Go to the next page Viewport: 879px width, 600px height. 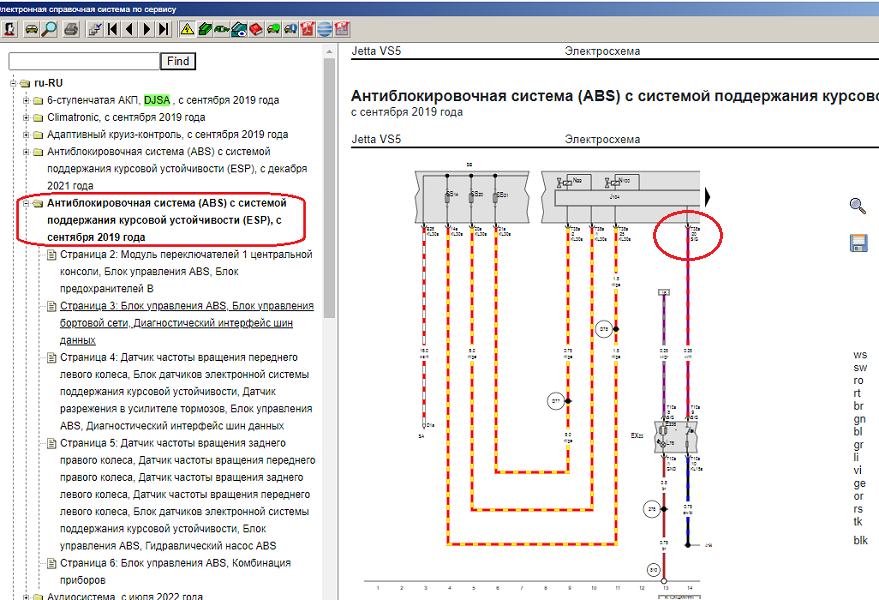pos(147,29)
